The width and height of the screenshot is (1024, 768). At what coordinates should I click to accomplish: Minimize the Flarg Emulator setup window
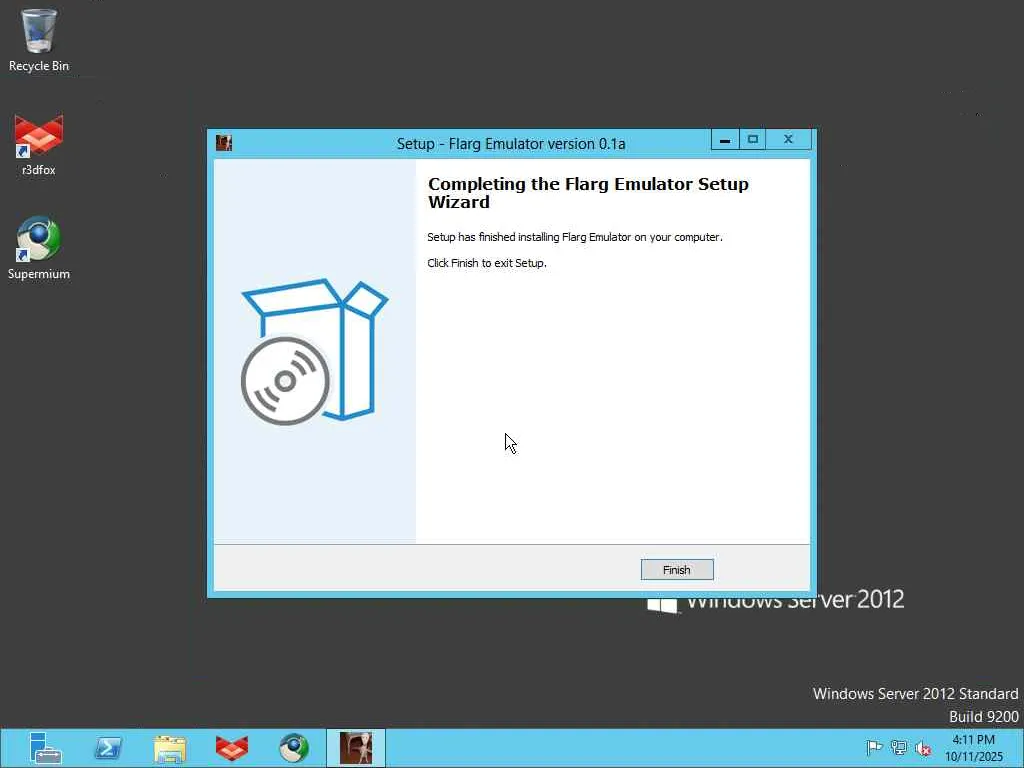(x=725, y=140)
